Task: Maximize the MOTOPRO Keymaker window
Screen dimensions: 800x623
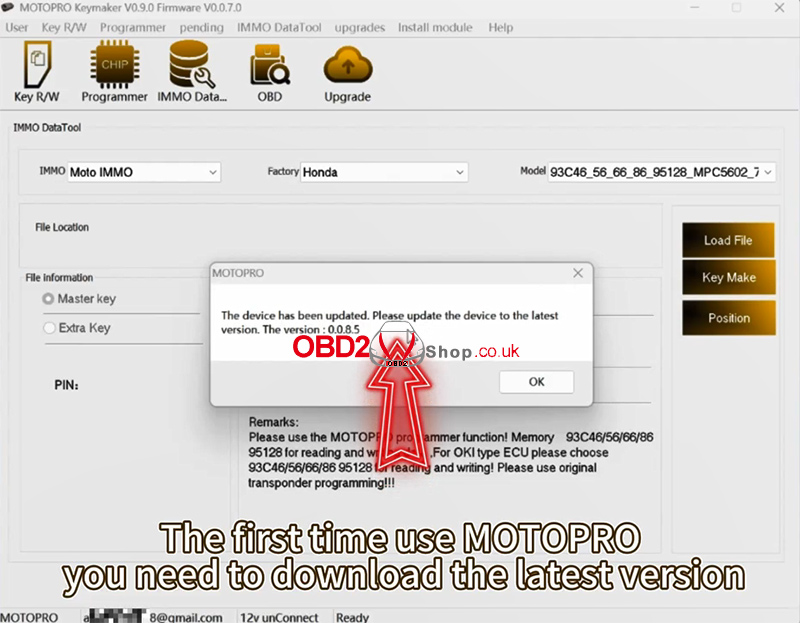Action: coord(736,8)
